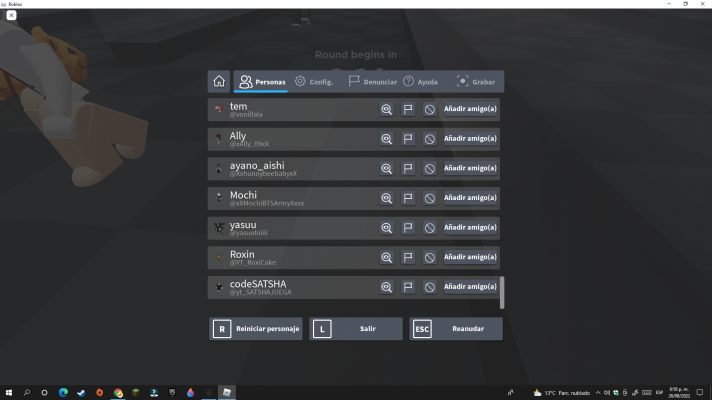Inspect avatar of ayano_aishi
This screenshot has width=712, height=400.
point(386,168)
